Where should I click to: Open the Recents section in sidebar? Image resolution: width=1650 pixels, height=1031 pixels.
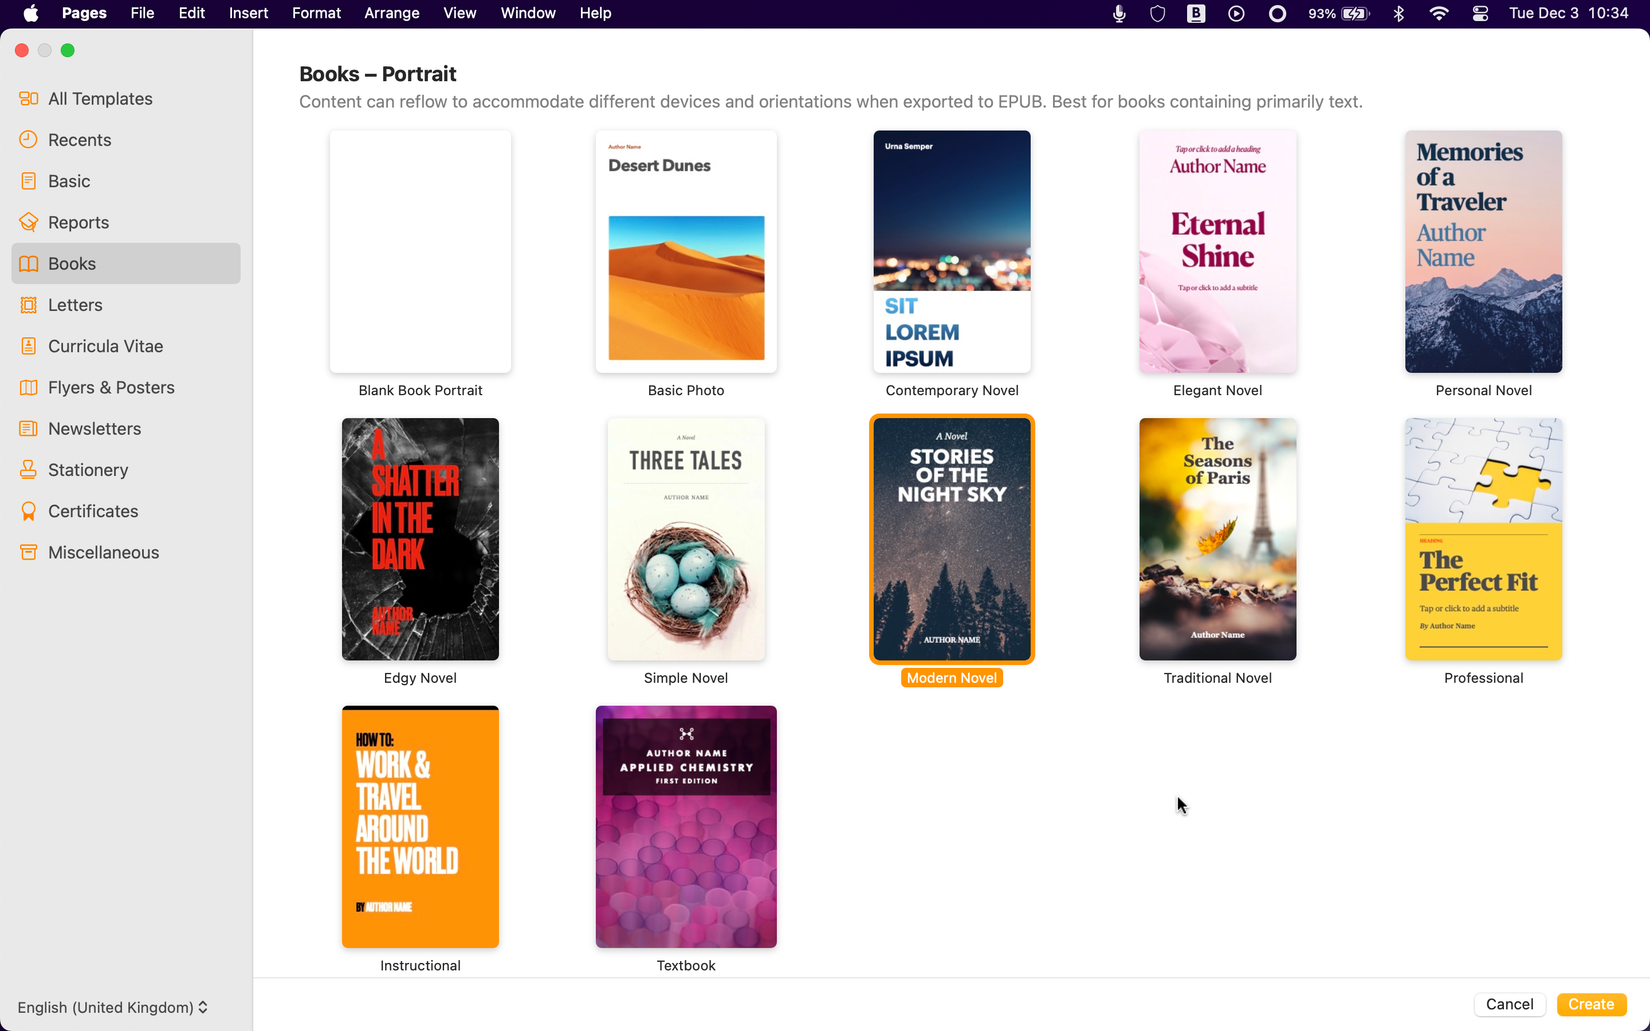pyautogui.click(x=29, y=140)
